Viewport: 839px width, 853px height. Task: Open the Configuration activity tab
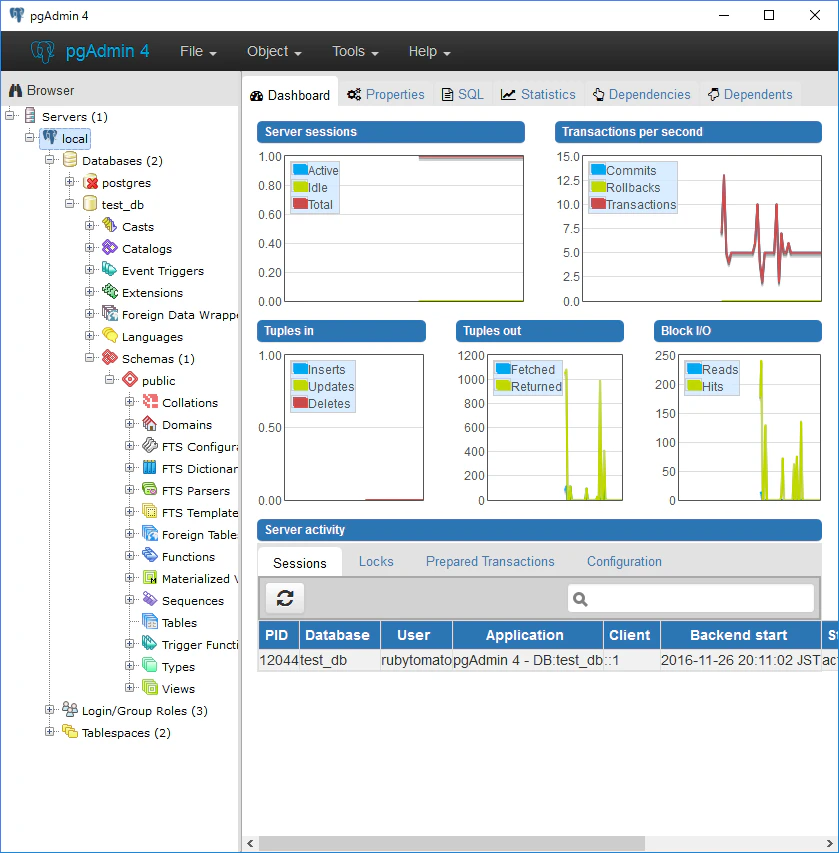pyautogui.click(x=624, y=561)
